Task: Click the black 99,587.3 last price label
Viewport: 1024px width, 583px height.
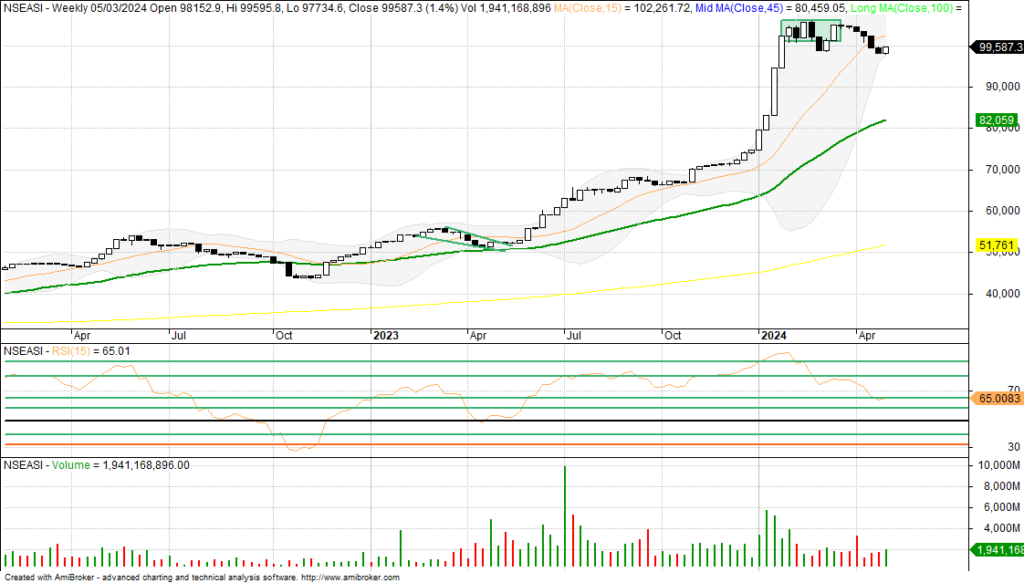Action: [996, 47]
